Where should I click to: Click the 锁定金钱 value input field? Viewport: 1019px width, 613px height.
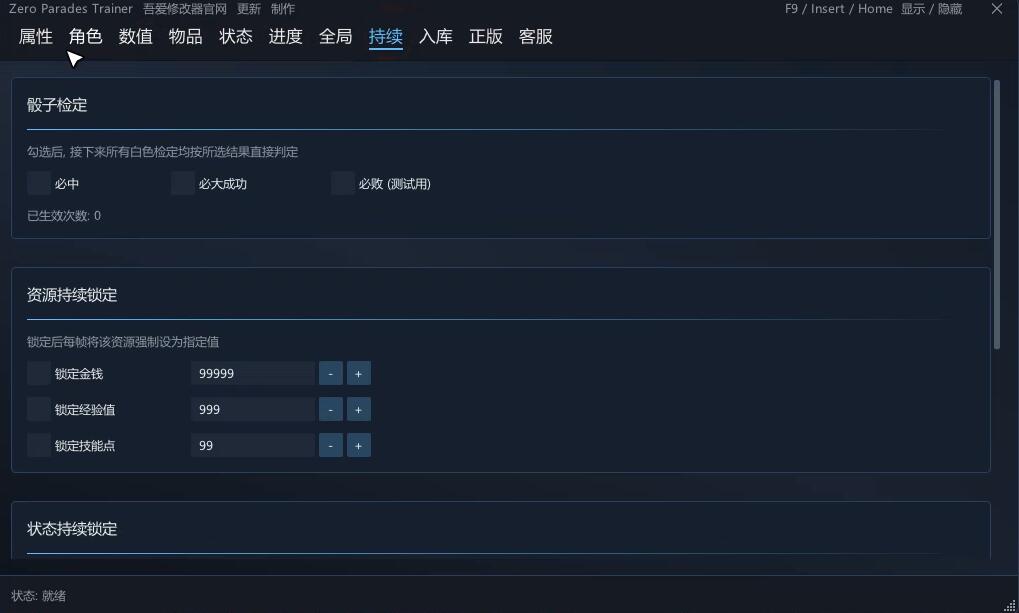[x=253, y=374]
